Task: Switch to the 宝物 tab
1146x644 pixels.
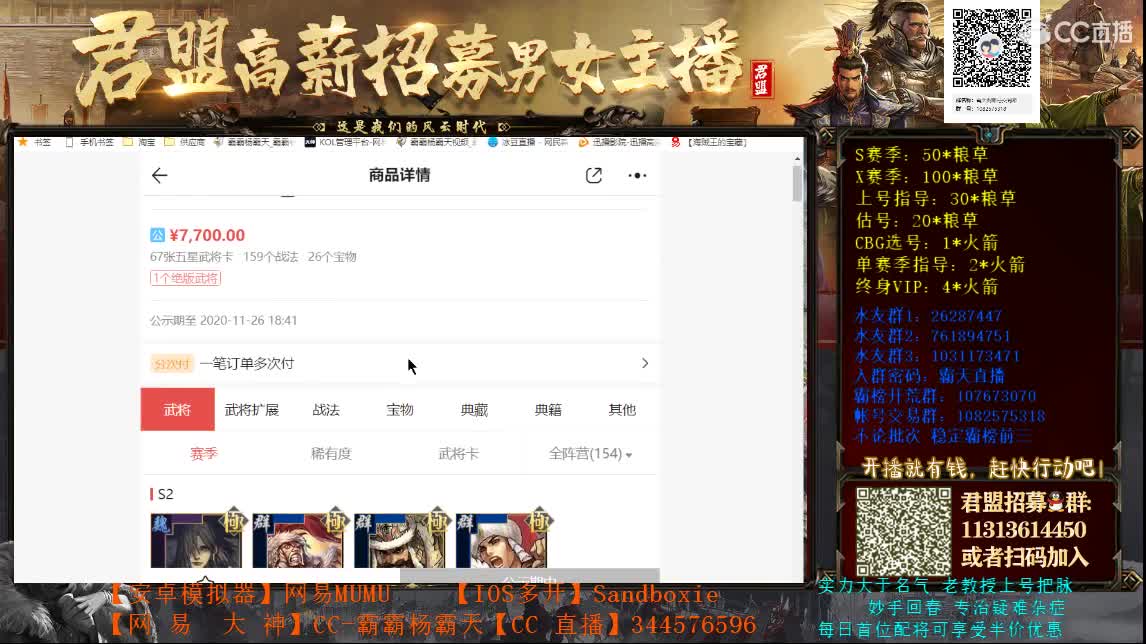Action: click(x=400, y=409)
